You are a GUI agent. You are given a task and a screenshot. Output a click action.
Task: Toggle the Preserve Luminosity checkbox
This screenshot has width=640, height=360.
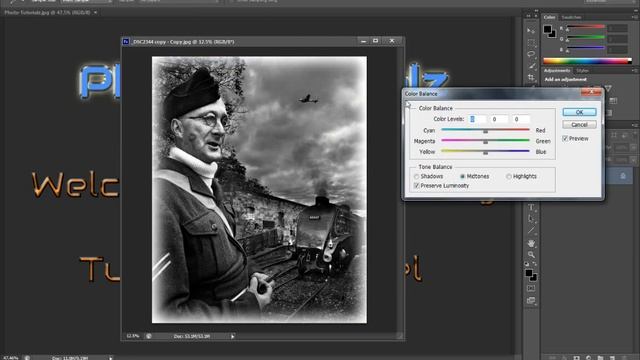pos(417,186)
